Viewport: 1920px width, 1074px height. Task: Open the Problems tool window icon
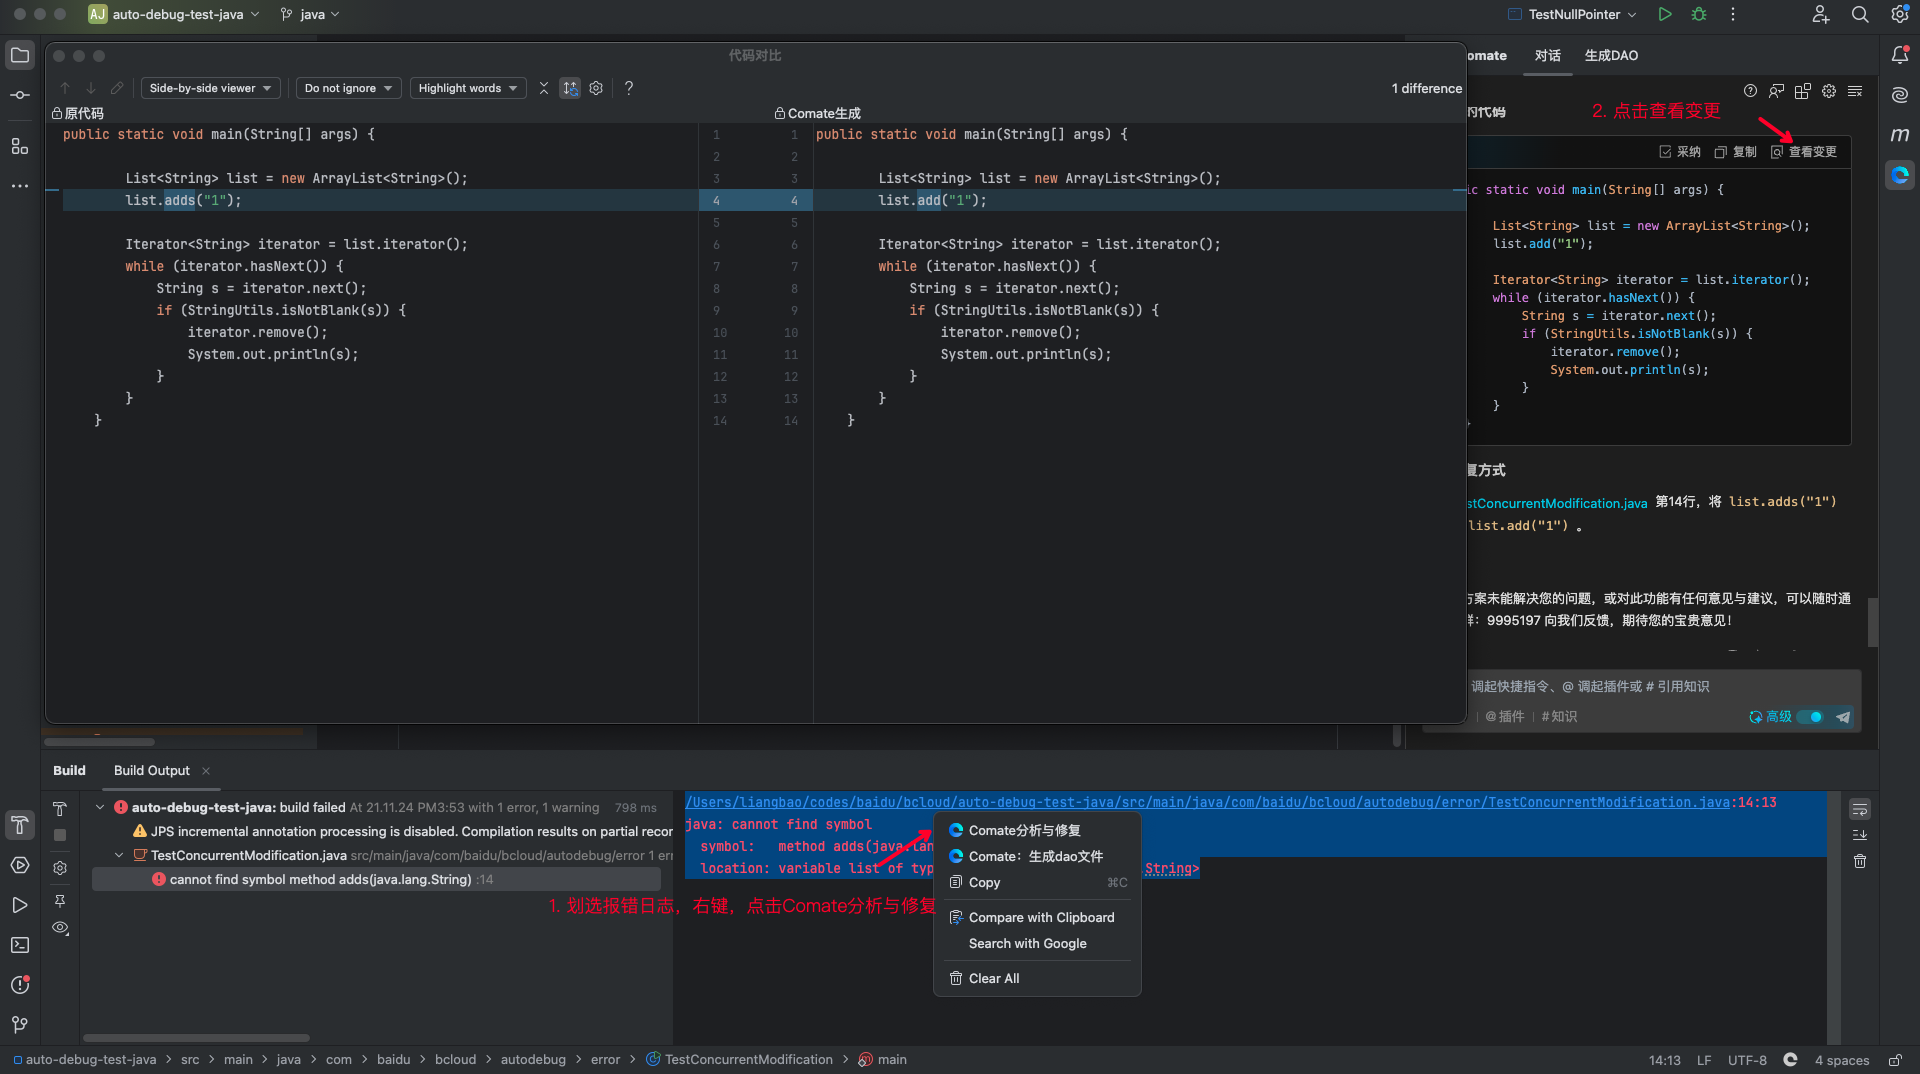[x=20, y=985]
